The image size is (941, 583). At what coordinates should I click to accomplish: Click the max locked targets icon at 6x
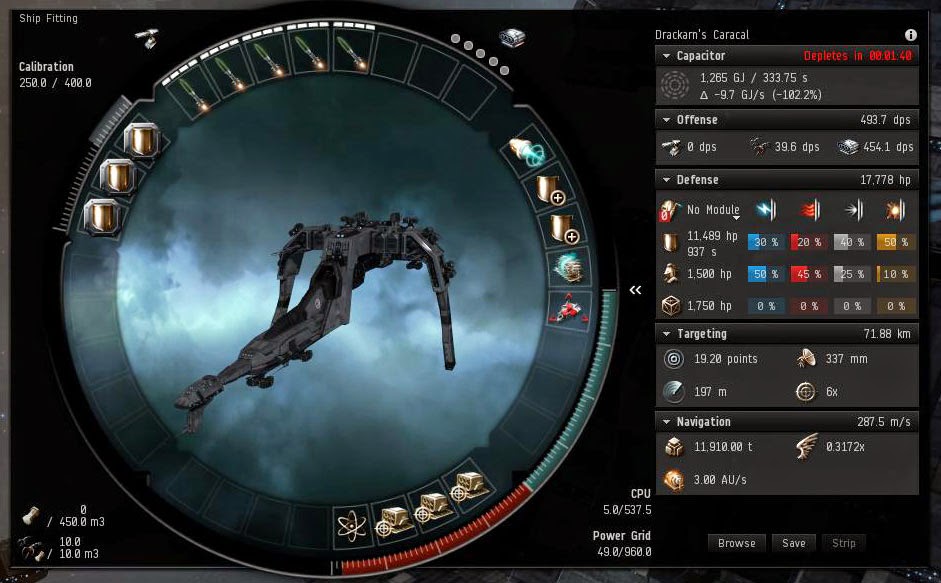click(805, 391)
